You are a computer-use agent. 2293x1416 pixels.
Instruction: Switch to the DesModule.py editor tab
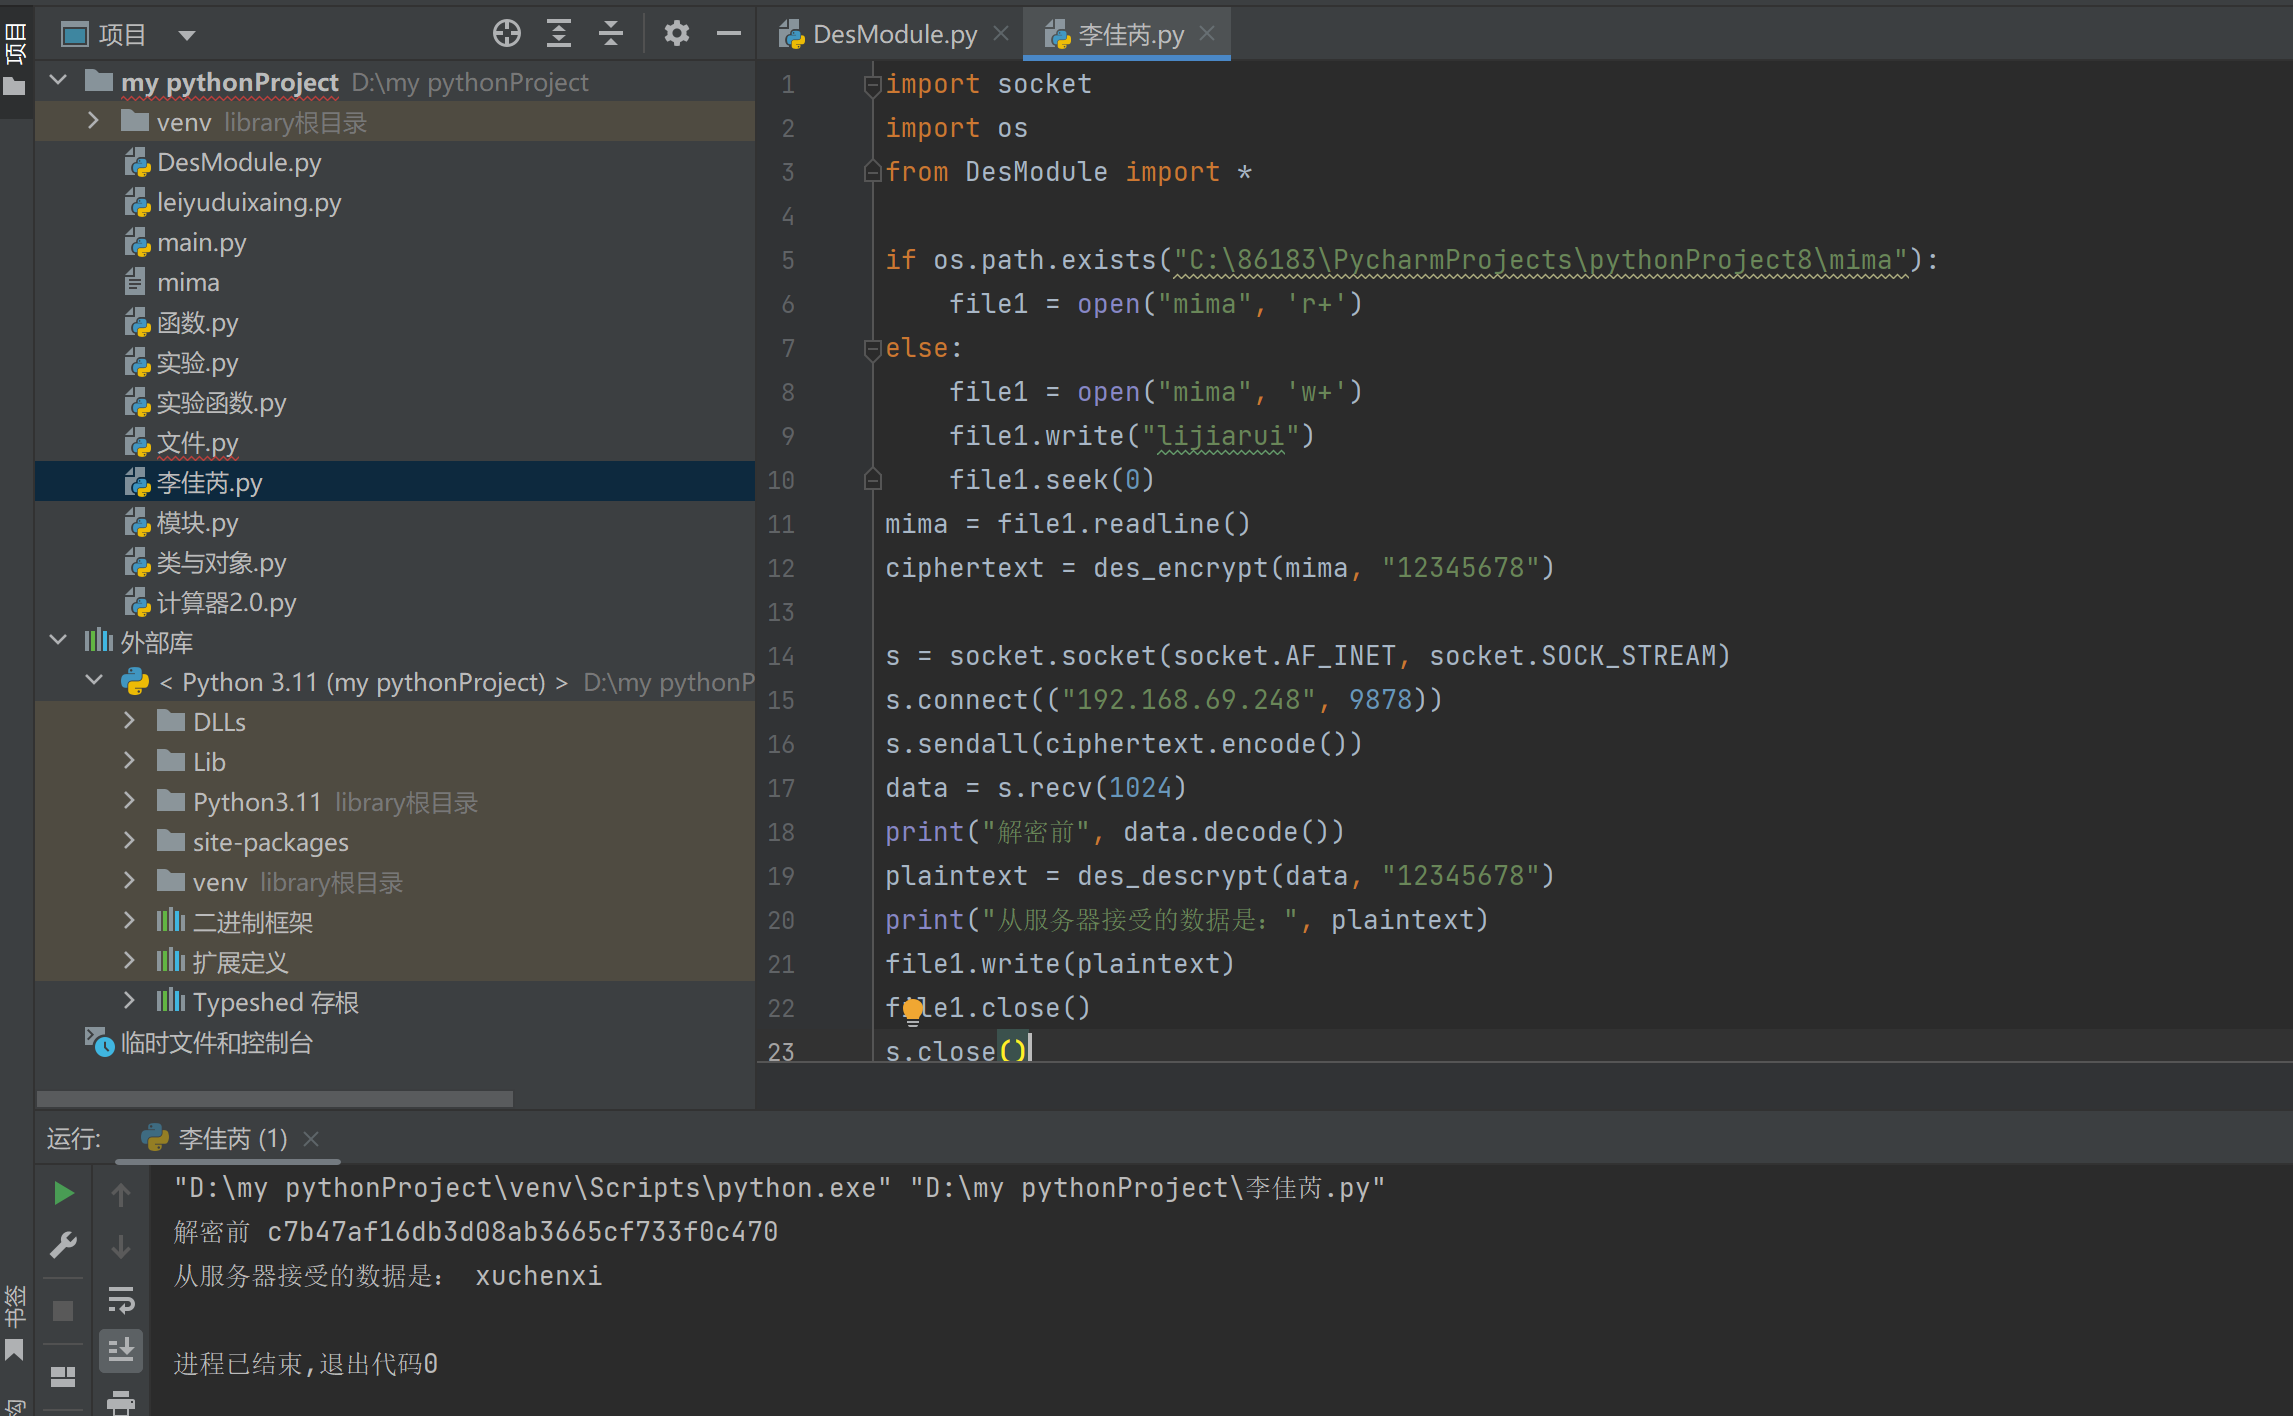tap(893, 34)
